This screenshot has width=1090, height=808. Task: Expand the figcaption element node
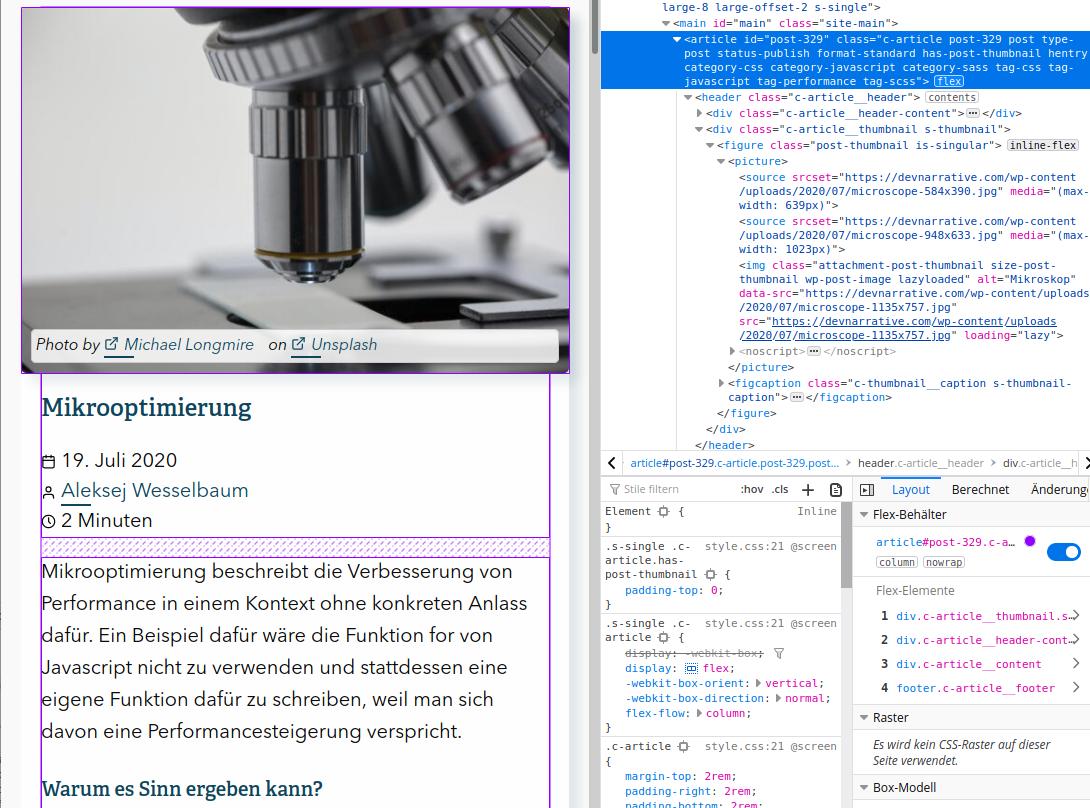pyautogui.click(x=722, y=383)
